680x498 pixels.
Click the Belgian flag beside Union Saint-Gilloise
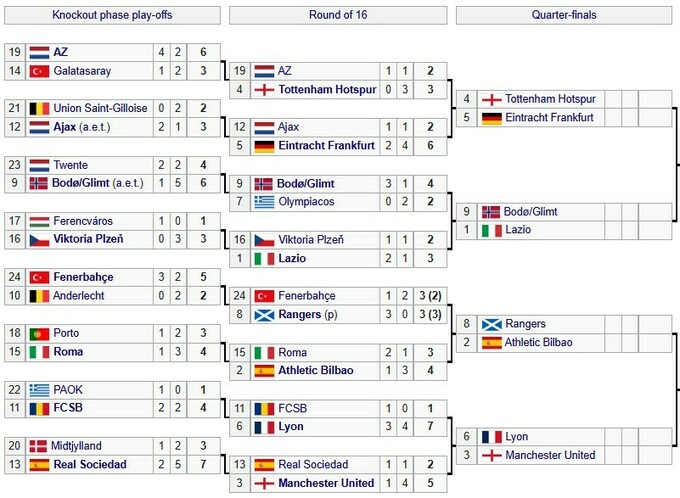39,108
